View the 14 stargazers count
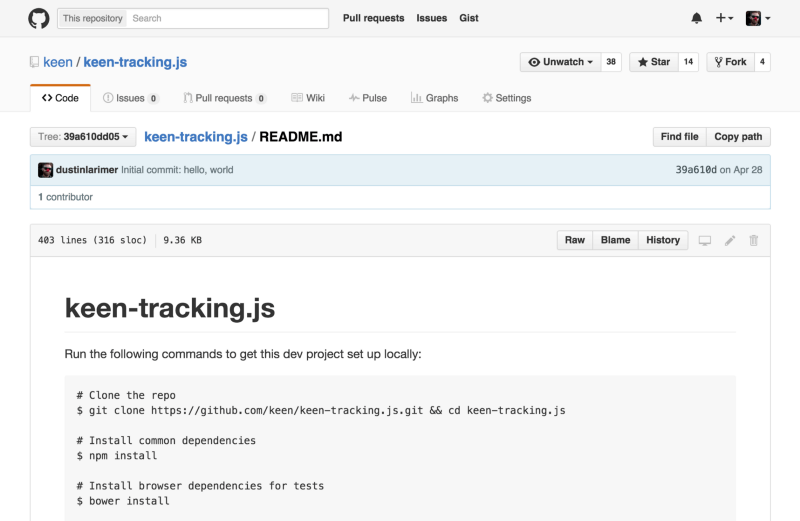800x521 pixels. coord(688,62)
